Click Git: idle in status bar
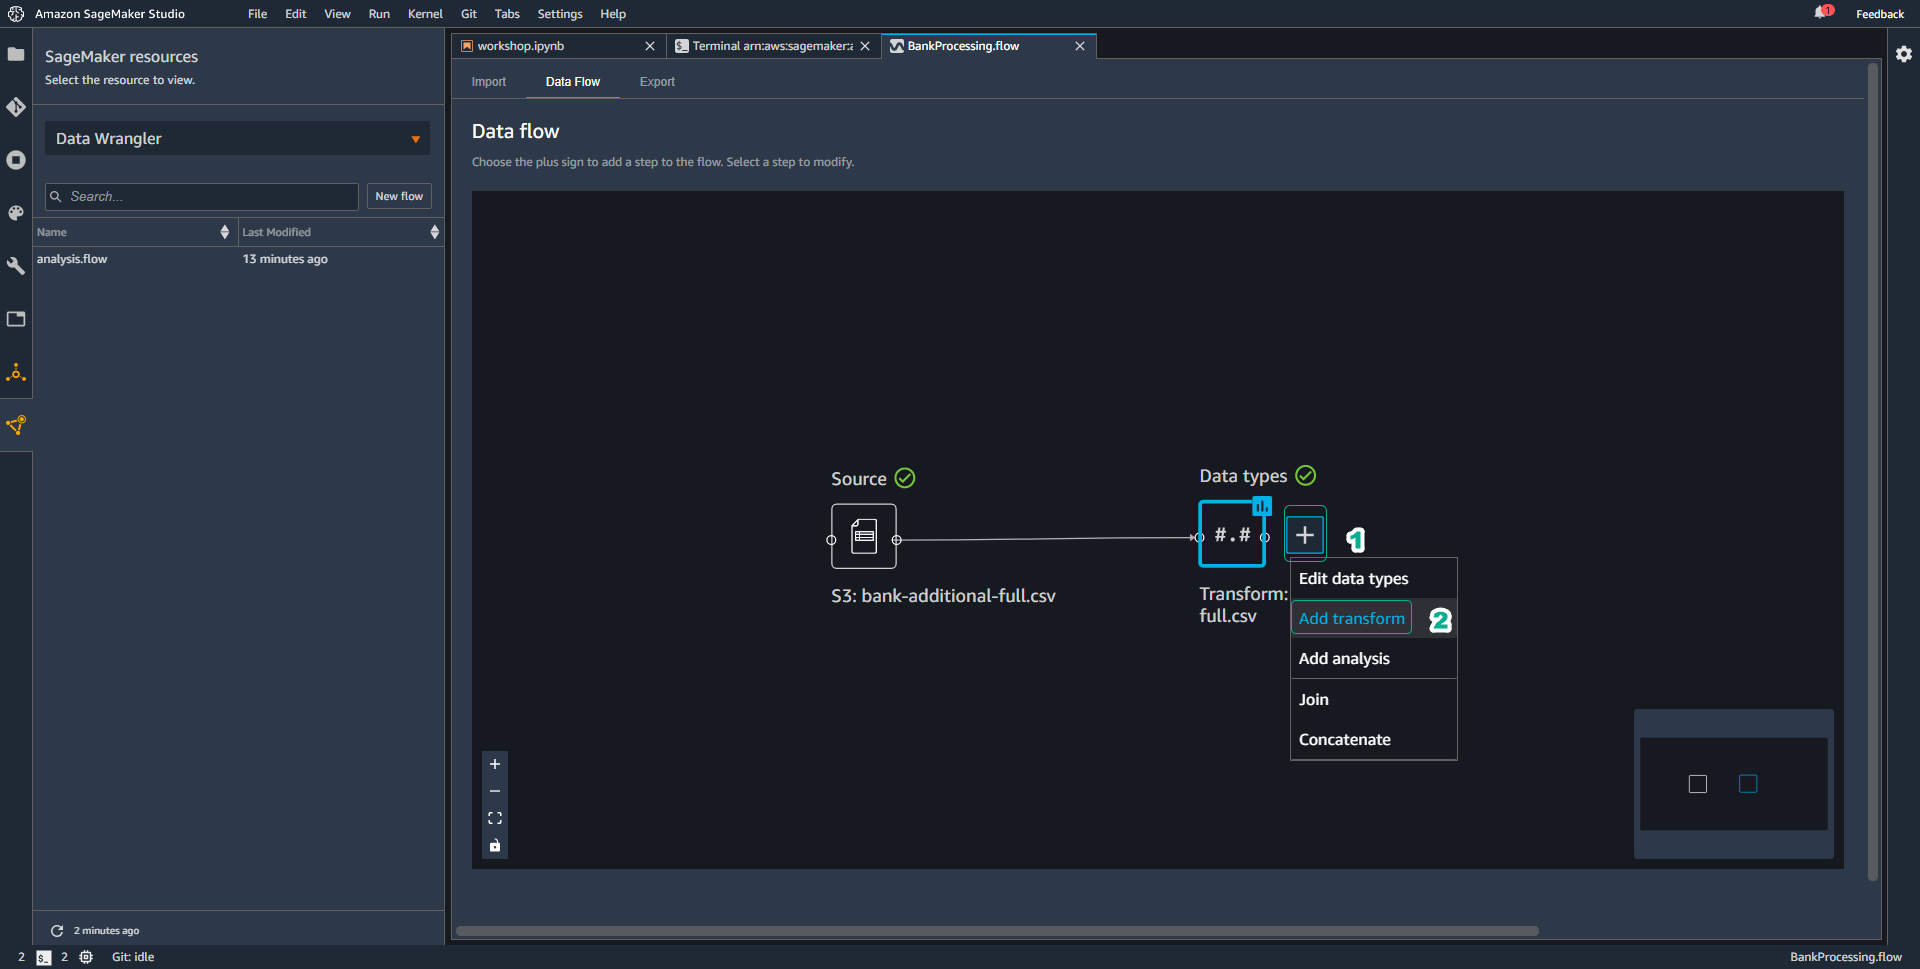1920x969 pixels. [133, 957]
